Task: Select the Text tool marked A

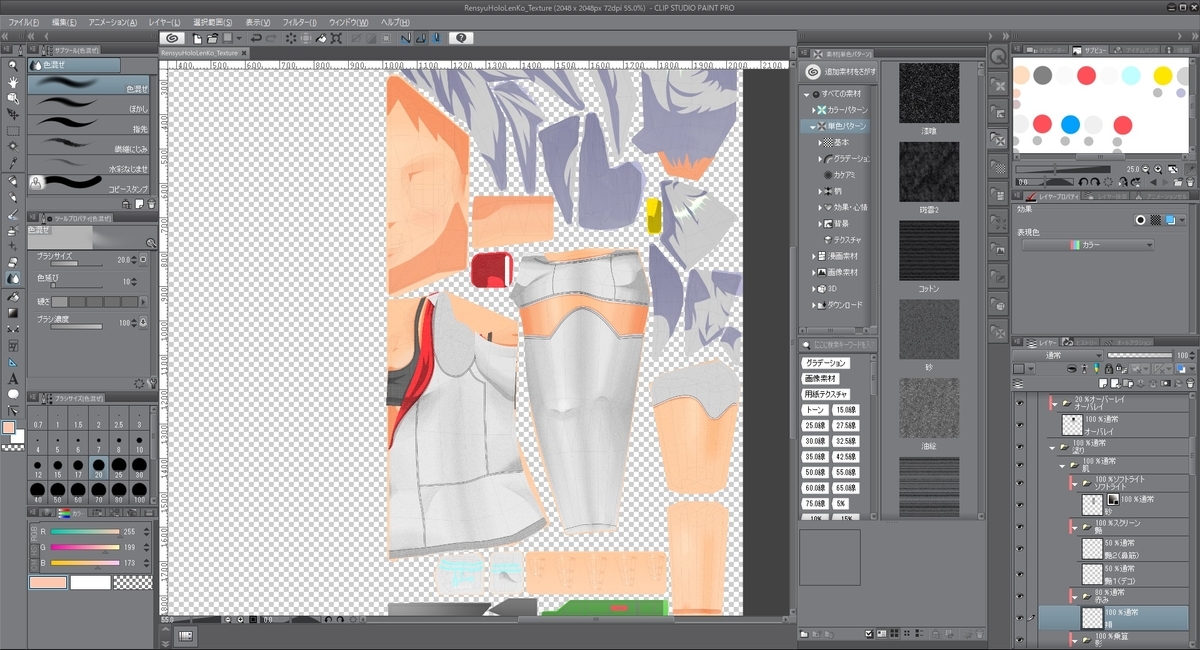Action: (13, 378)
